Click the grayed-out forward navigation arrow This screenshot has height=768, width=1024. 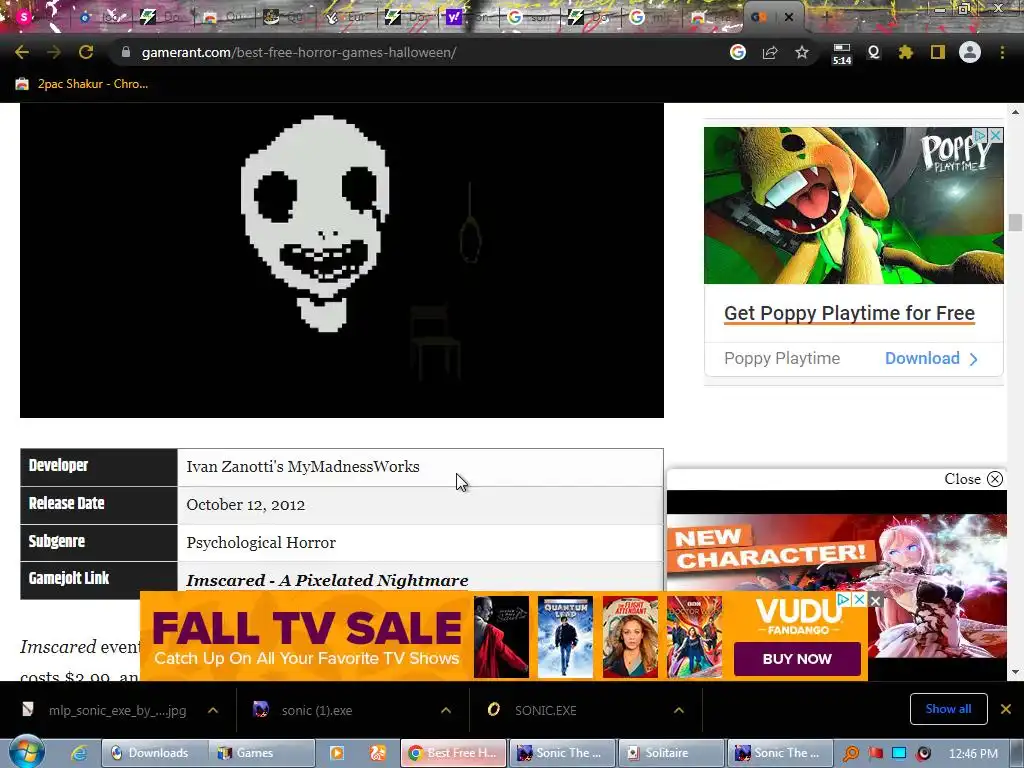pos(54,52)
